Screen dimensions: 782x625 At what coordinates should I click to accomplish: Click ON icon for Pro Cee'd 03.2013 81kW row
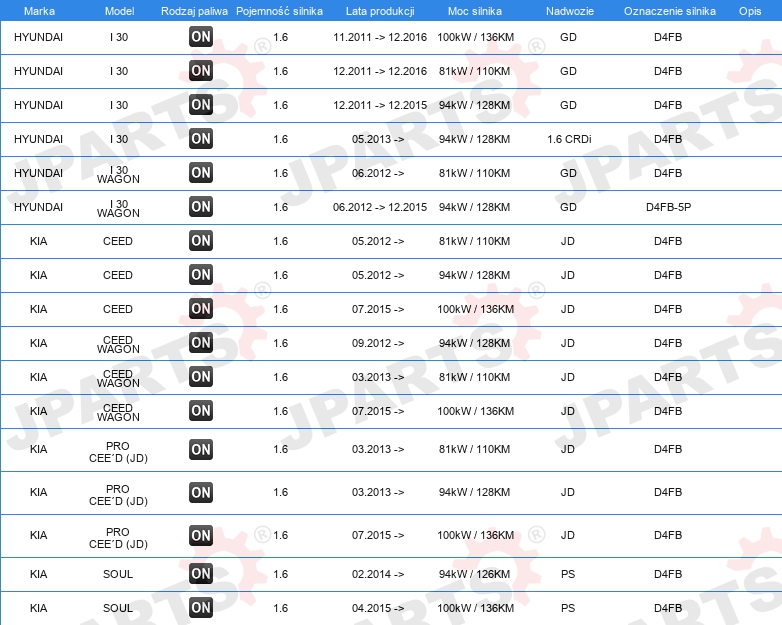(x=201, y=449)
